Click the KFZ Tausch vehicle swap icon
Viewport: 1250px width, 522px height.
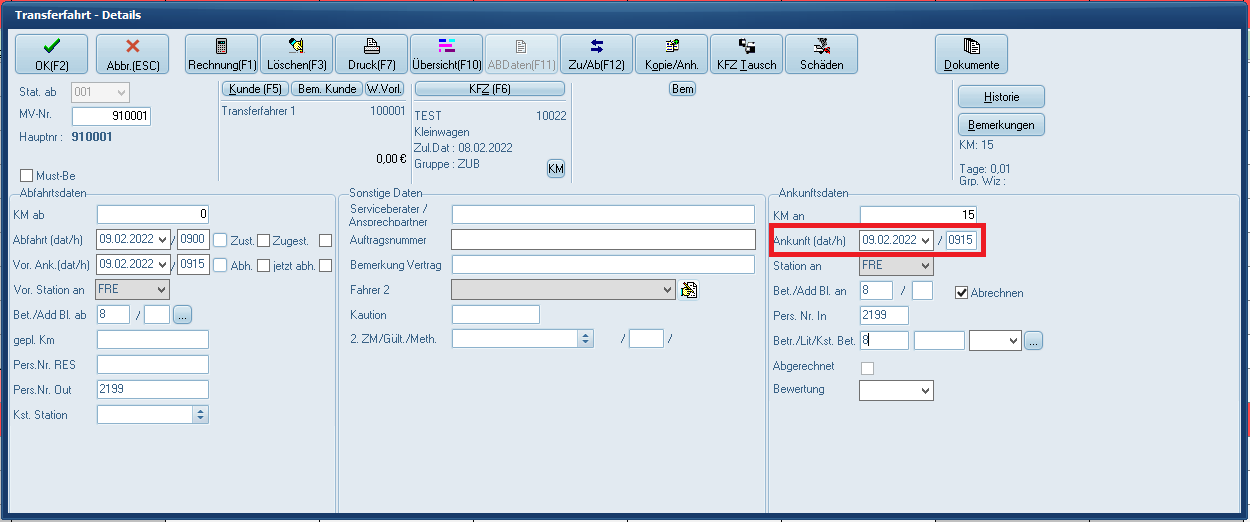tap(746, 54)
